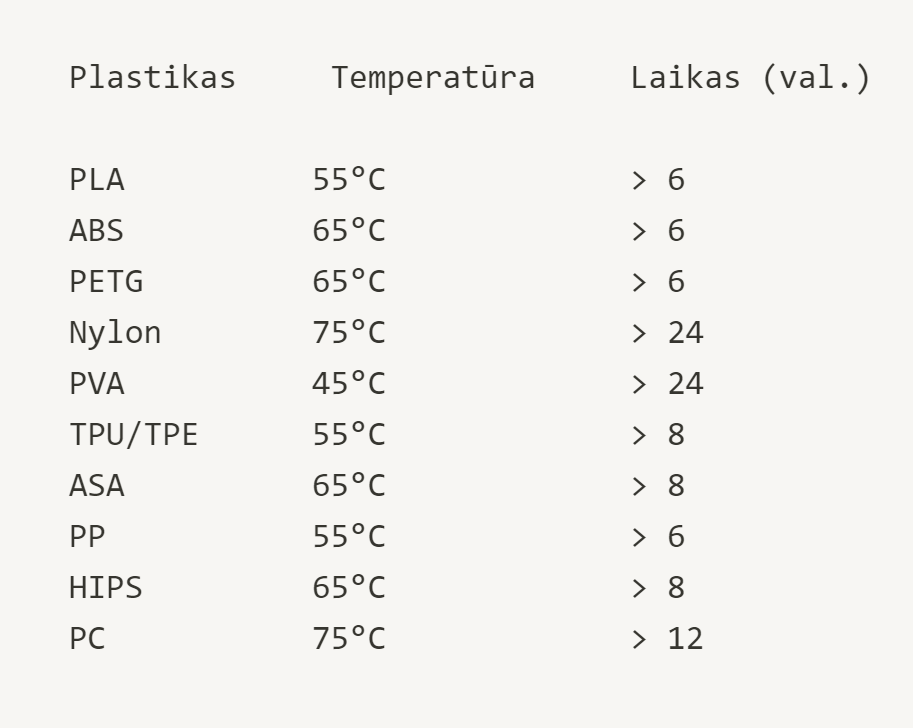Click the Plastikas column header
Viewport: 913px width, 728px height.
pyautogui.click(x=153, y=78)
